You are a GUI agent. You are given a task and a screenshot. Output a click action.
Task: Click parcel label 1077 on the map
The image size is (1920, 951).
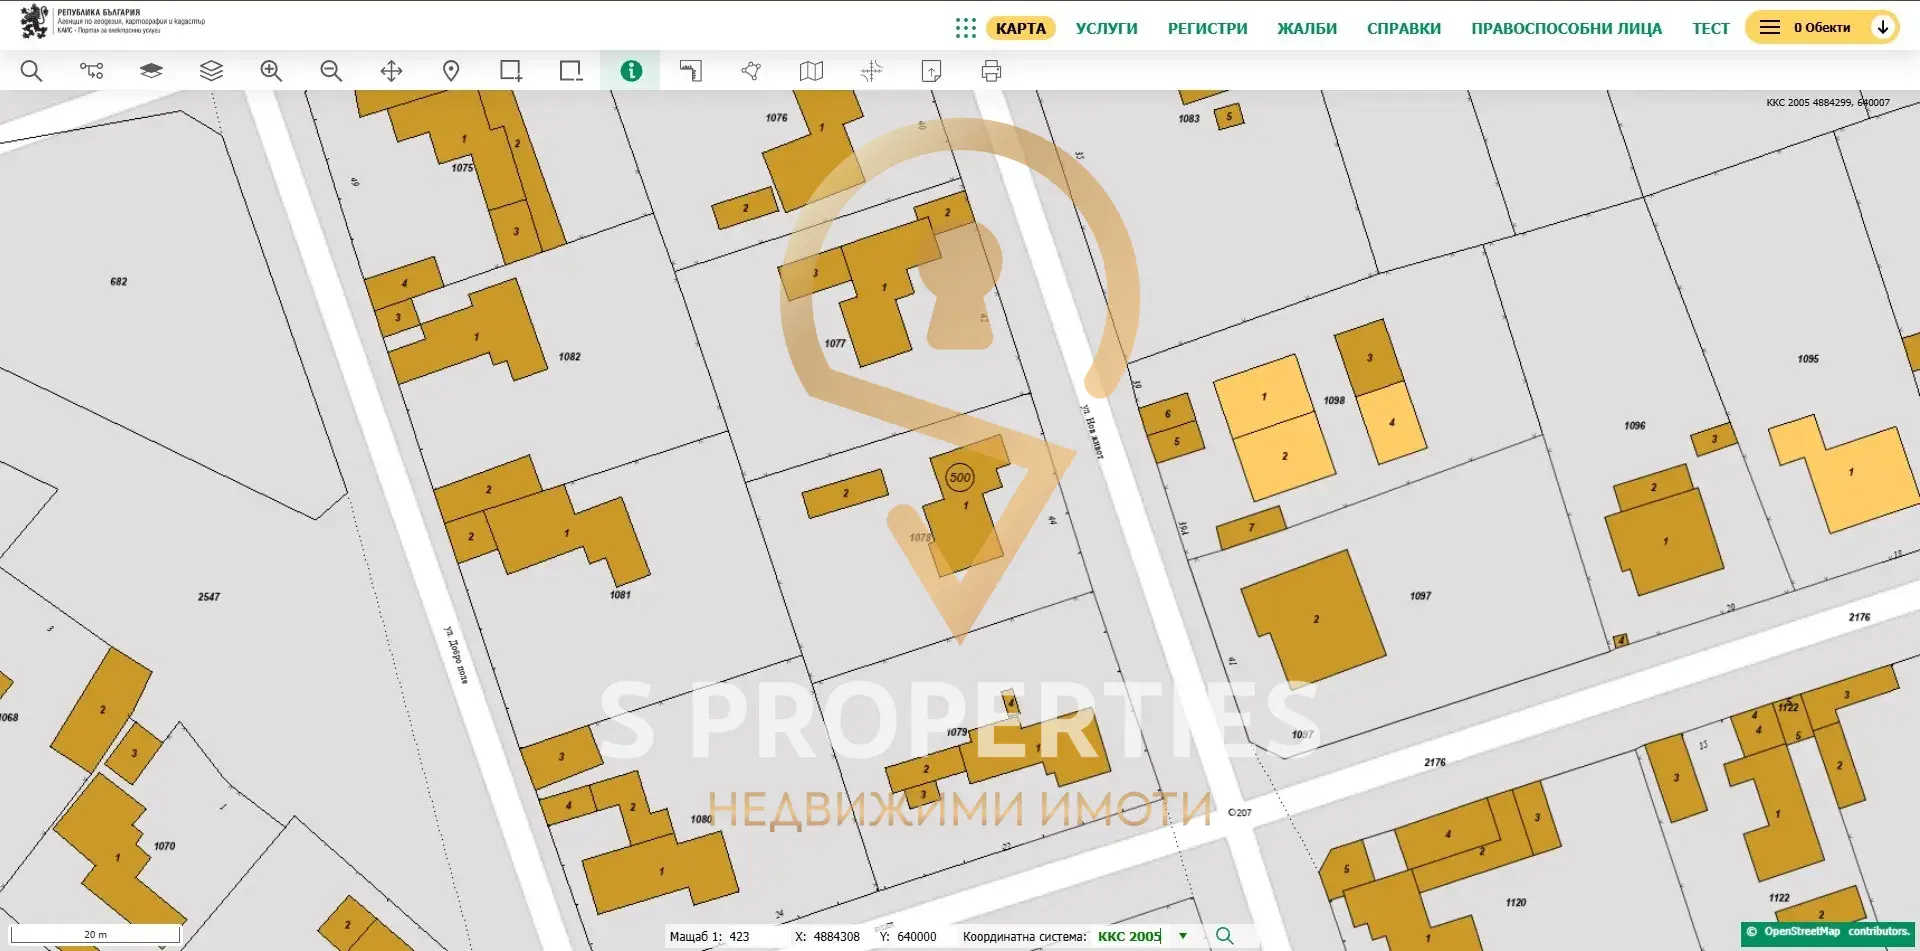pos(835,344)
